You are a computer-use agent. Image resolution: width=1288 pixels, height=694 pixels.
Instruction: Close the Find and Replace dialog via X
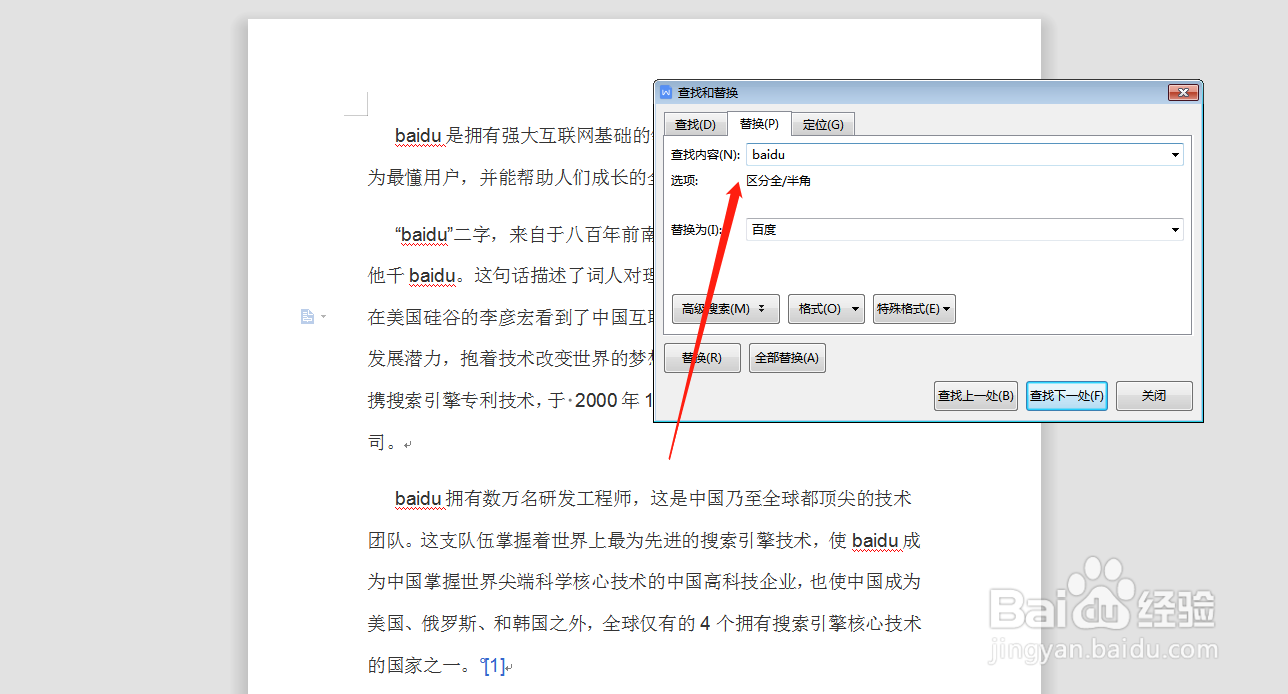pyautogui.click(x=1183, y=92)
